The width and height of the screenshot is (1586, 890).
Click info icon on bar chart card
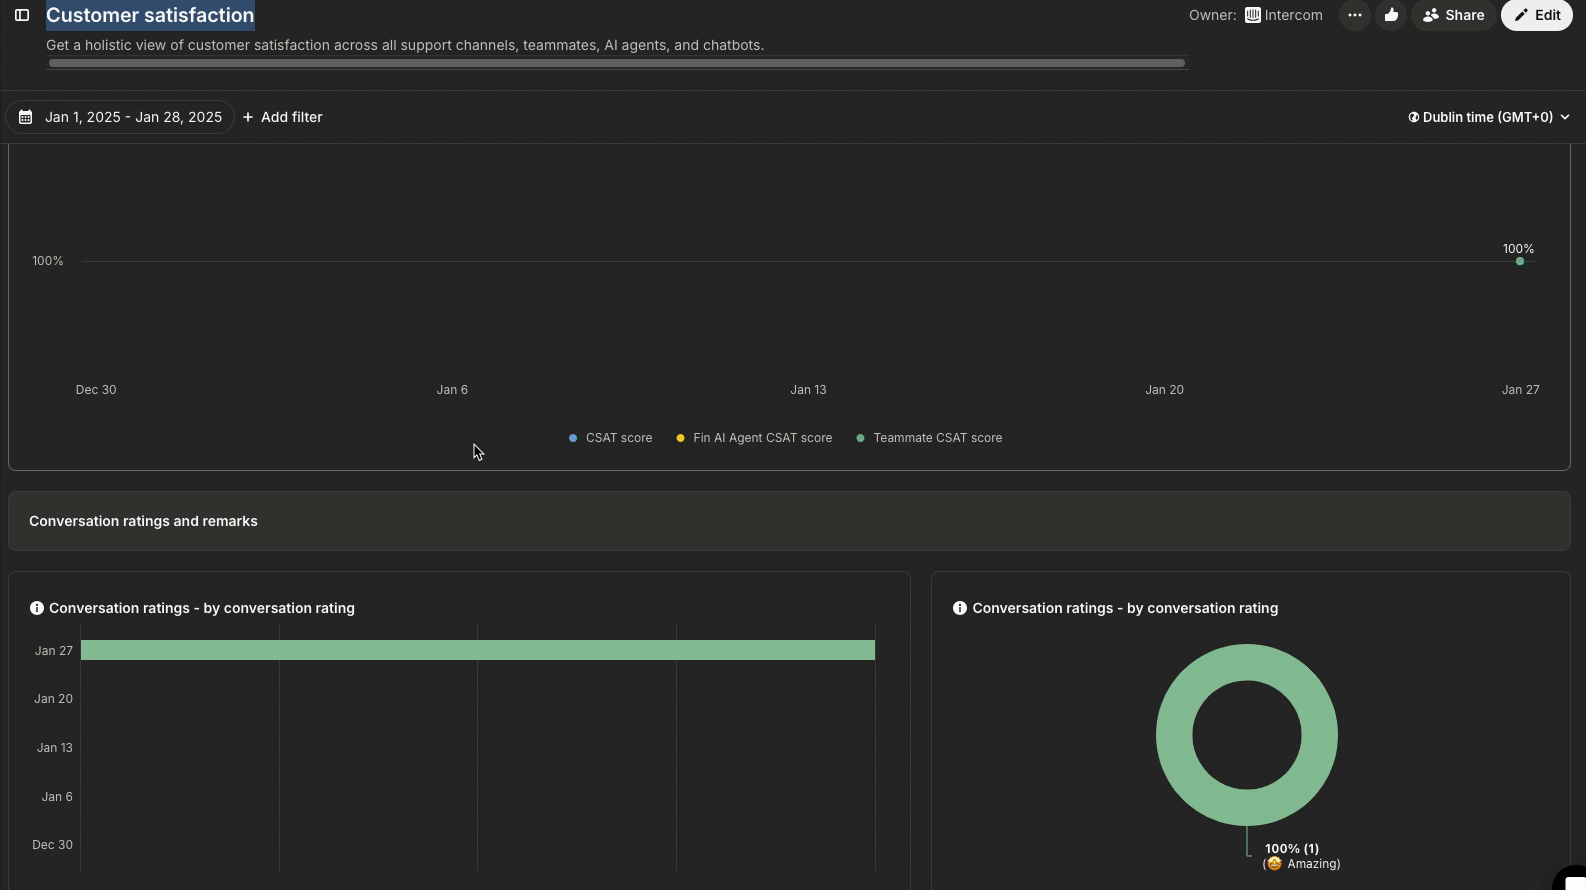[37, 608]
